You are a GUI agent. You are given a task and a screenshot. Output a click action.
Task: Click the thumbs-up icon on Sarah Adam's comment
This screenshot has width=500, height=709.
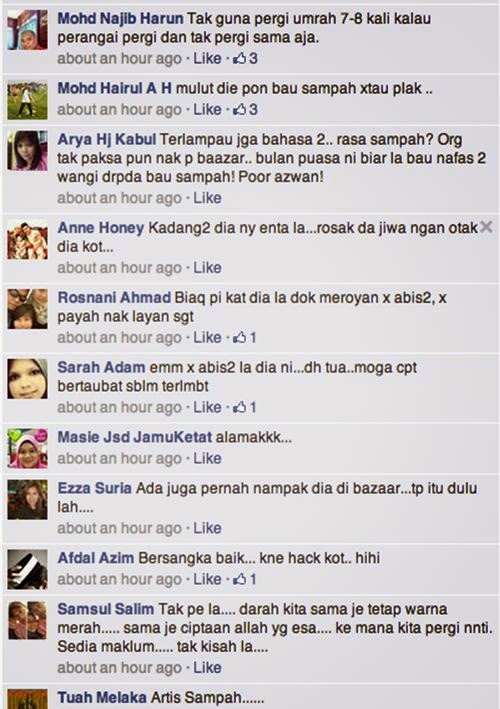pyautogui.click(x=239, y=407)
